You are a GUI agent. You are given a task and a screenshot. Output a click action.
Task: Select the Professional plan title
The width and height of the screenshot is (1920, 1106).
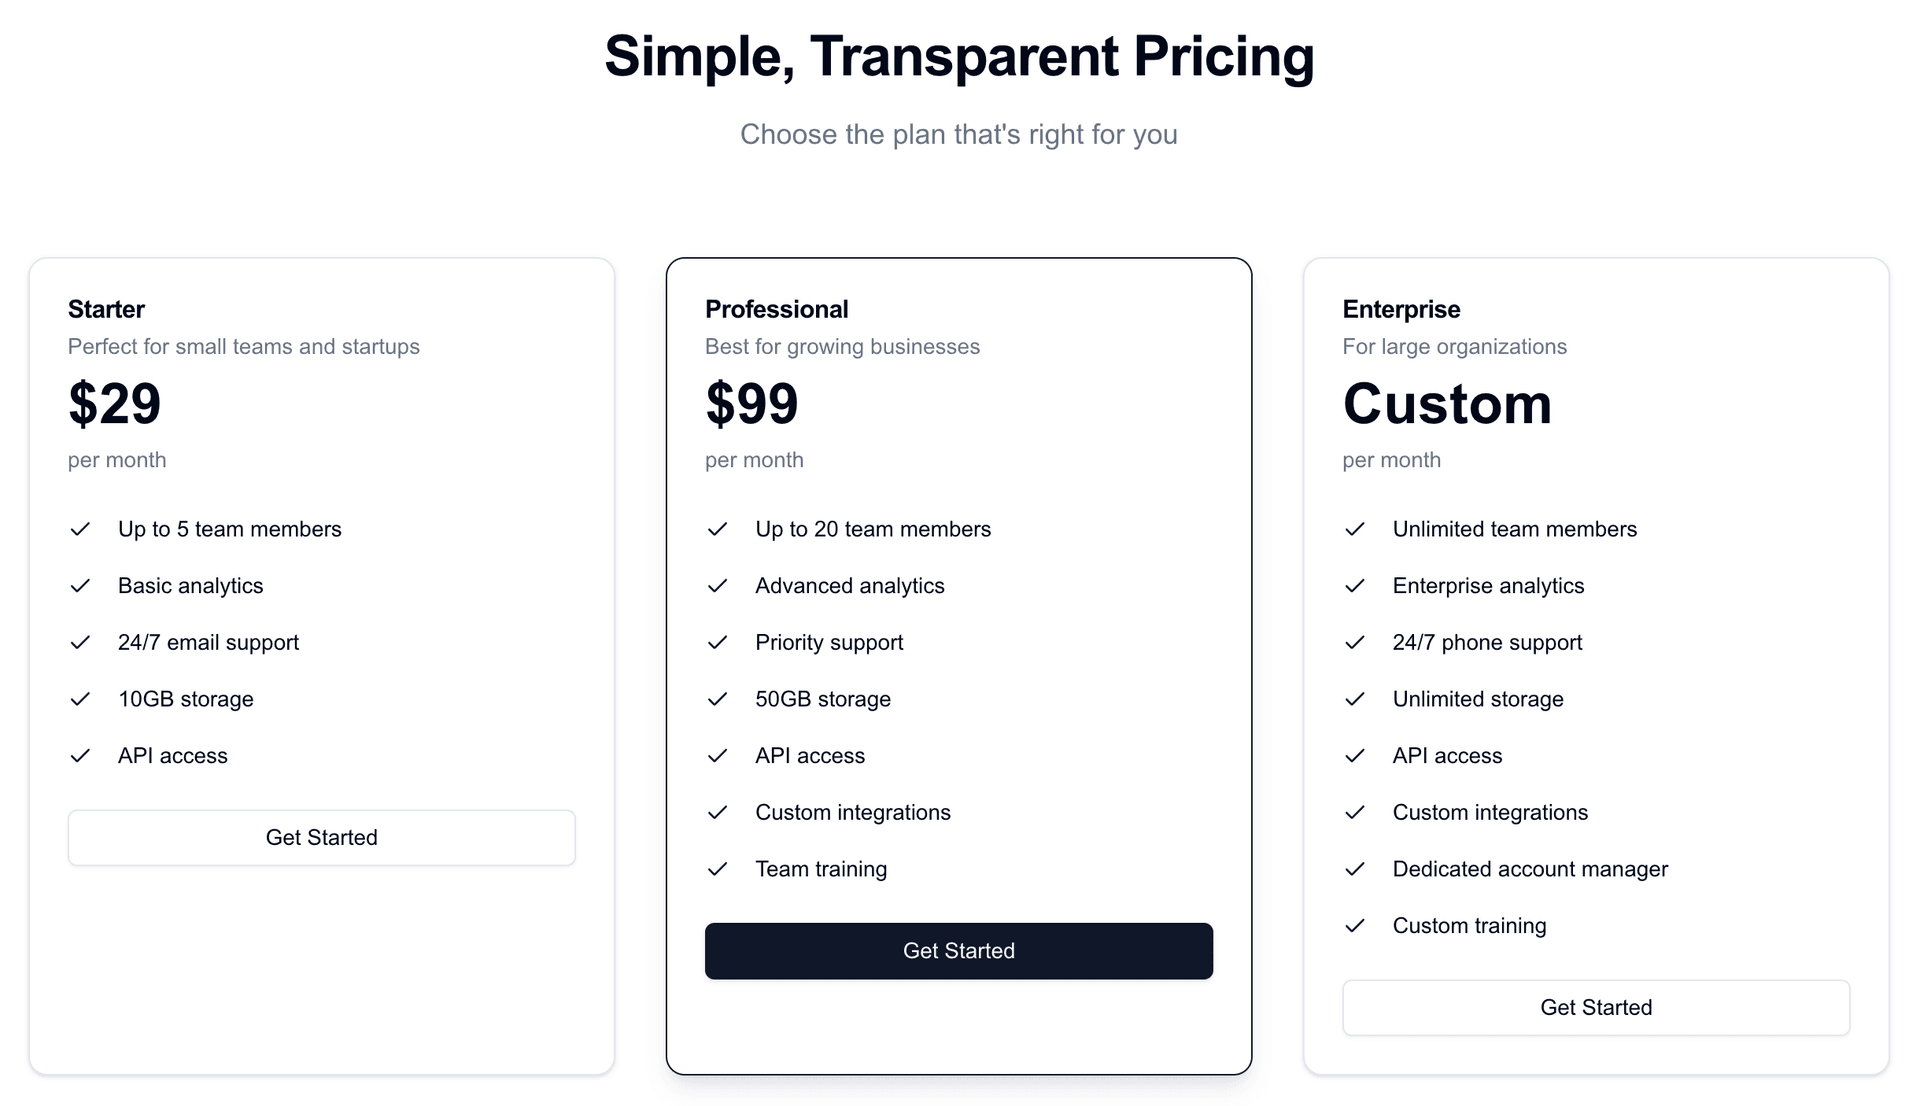pyautogui.click(x=776, y=309)
